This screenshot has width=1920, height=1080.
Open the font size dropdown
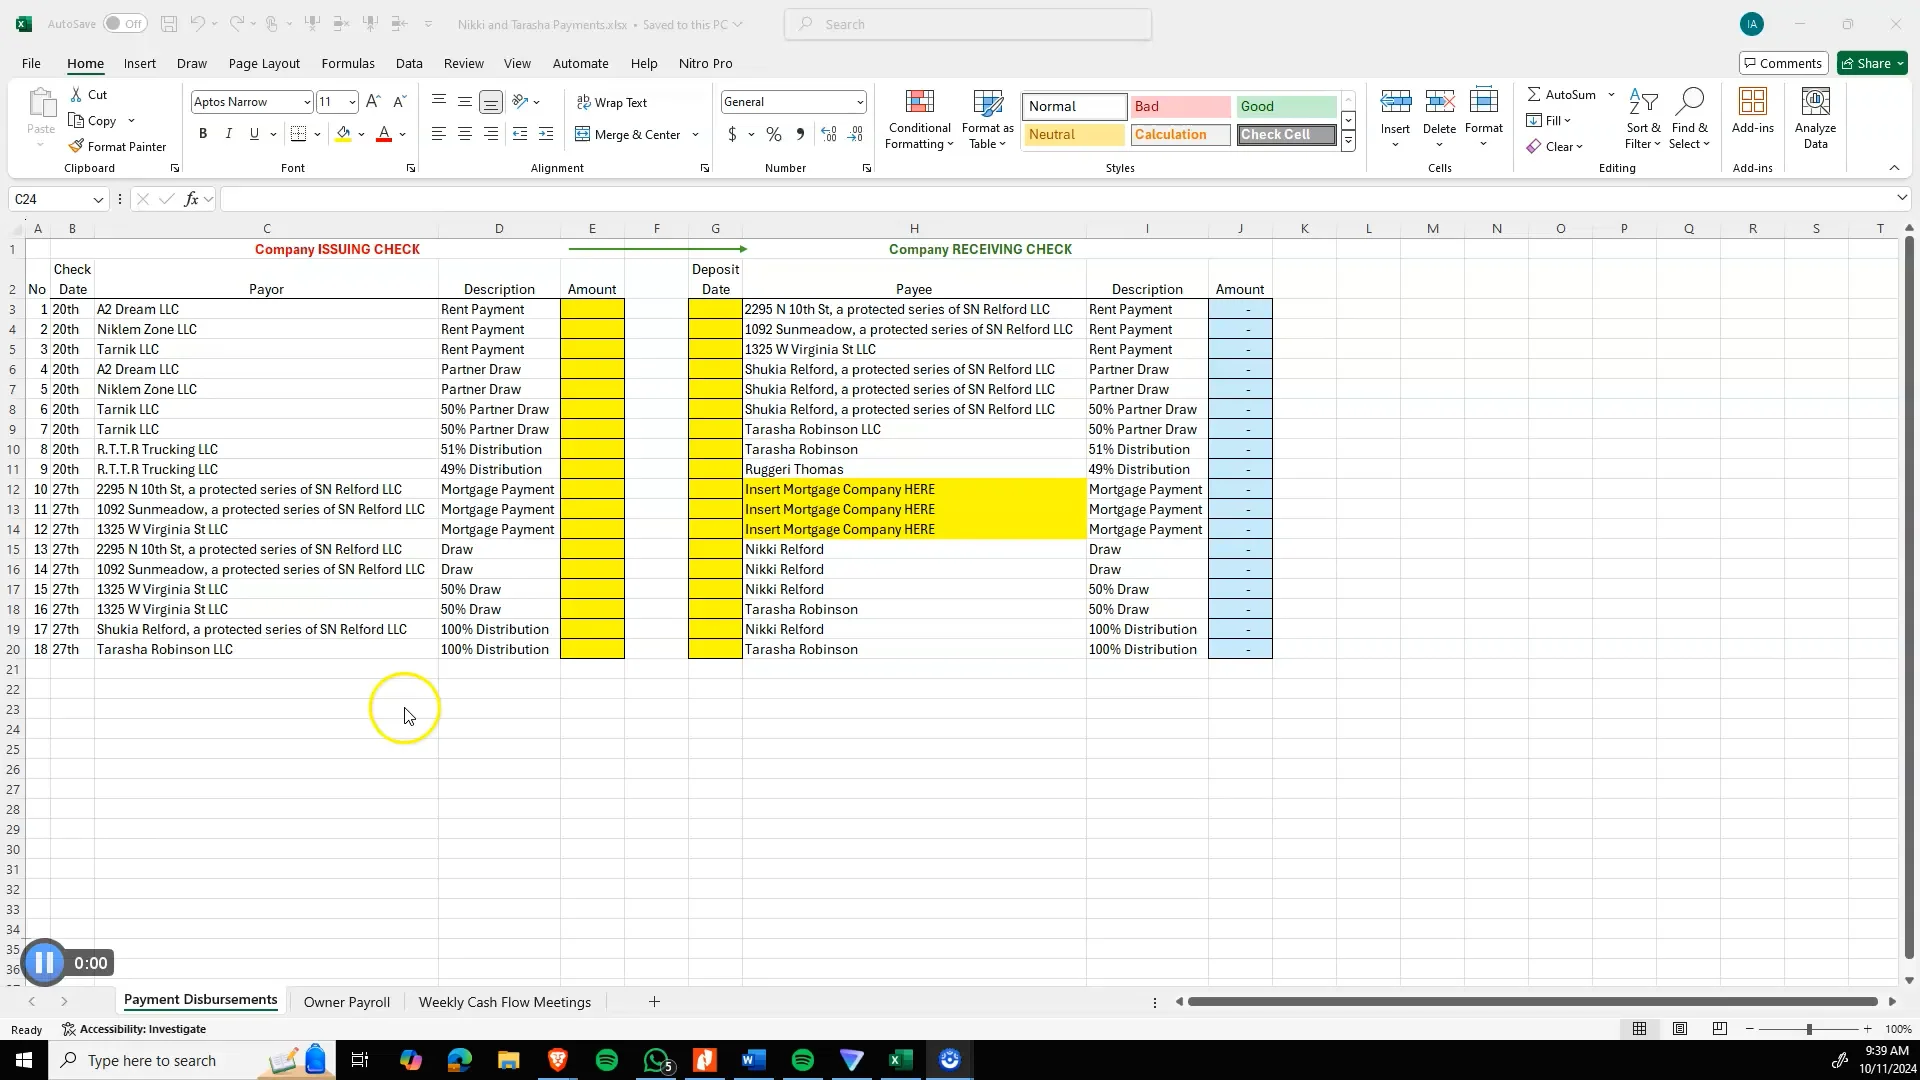tap(351, 101)
